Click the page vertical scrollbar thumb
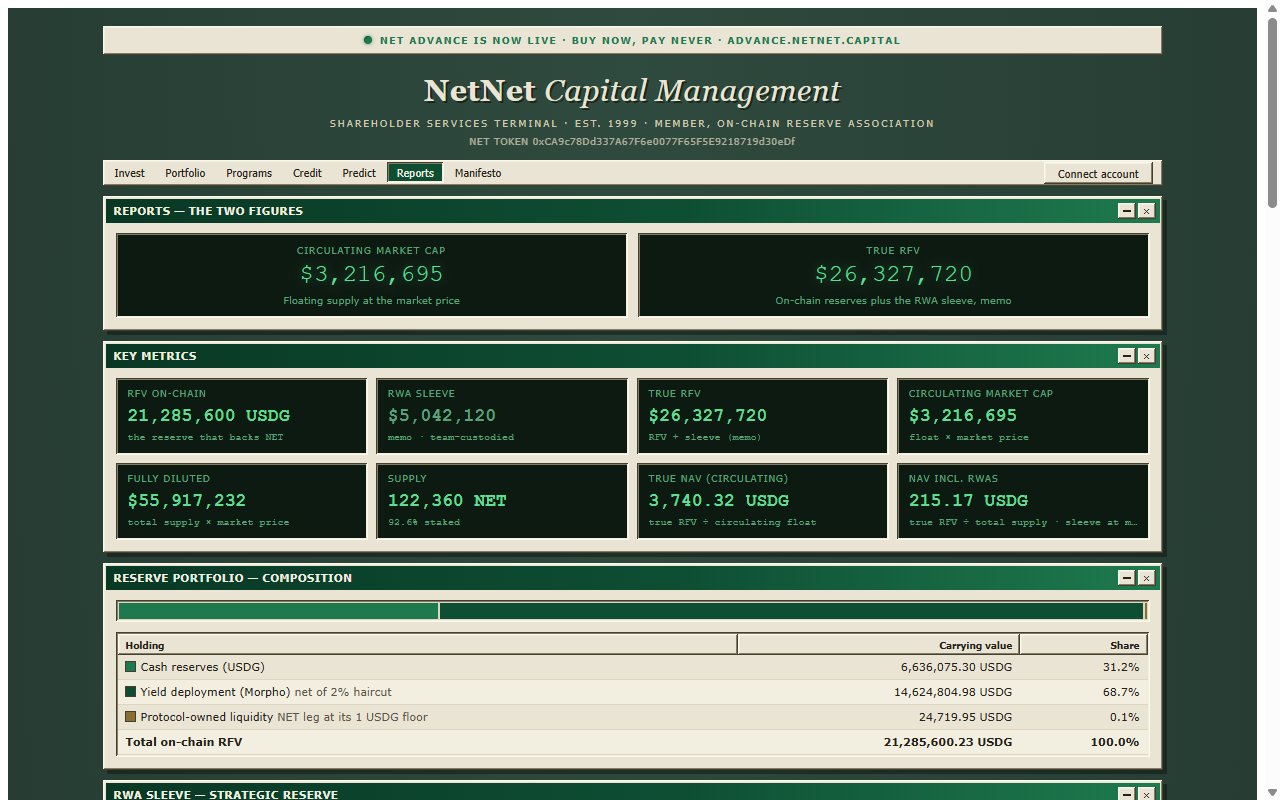The image size is (1280, 800). [1272, 115]
